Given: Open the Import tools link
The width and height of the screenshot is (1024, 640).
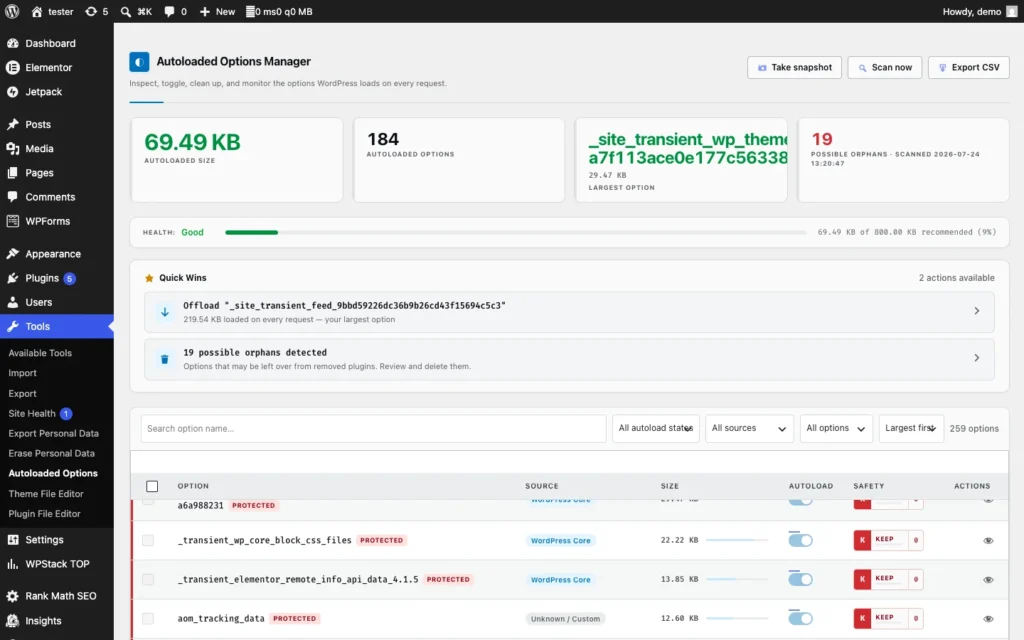Looking at the screenshot, I should tap(22, 373).
